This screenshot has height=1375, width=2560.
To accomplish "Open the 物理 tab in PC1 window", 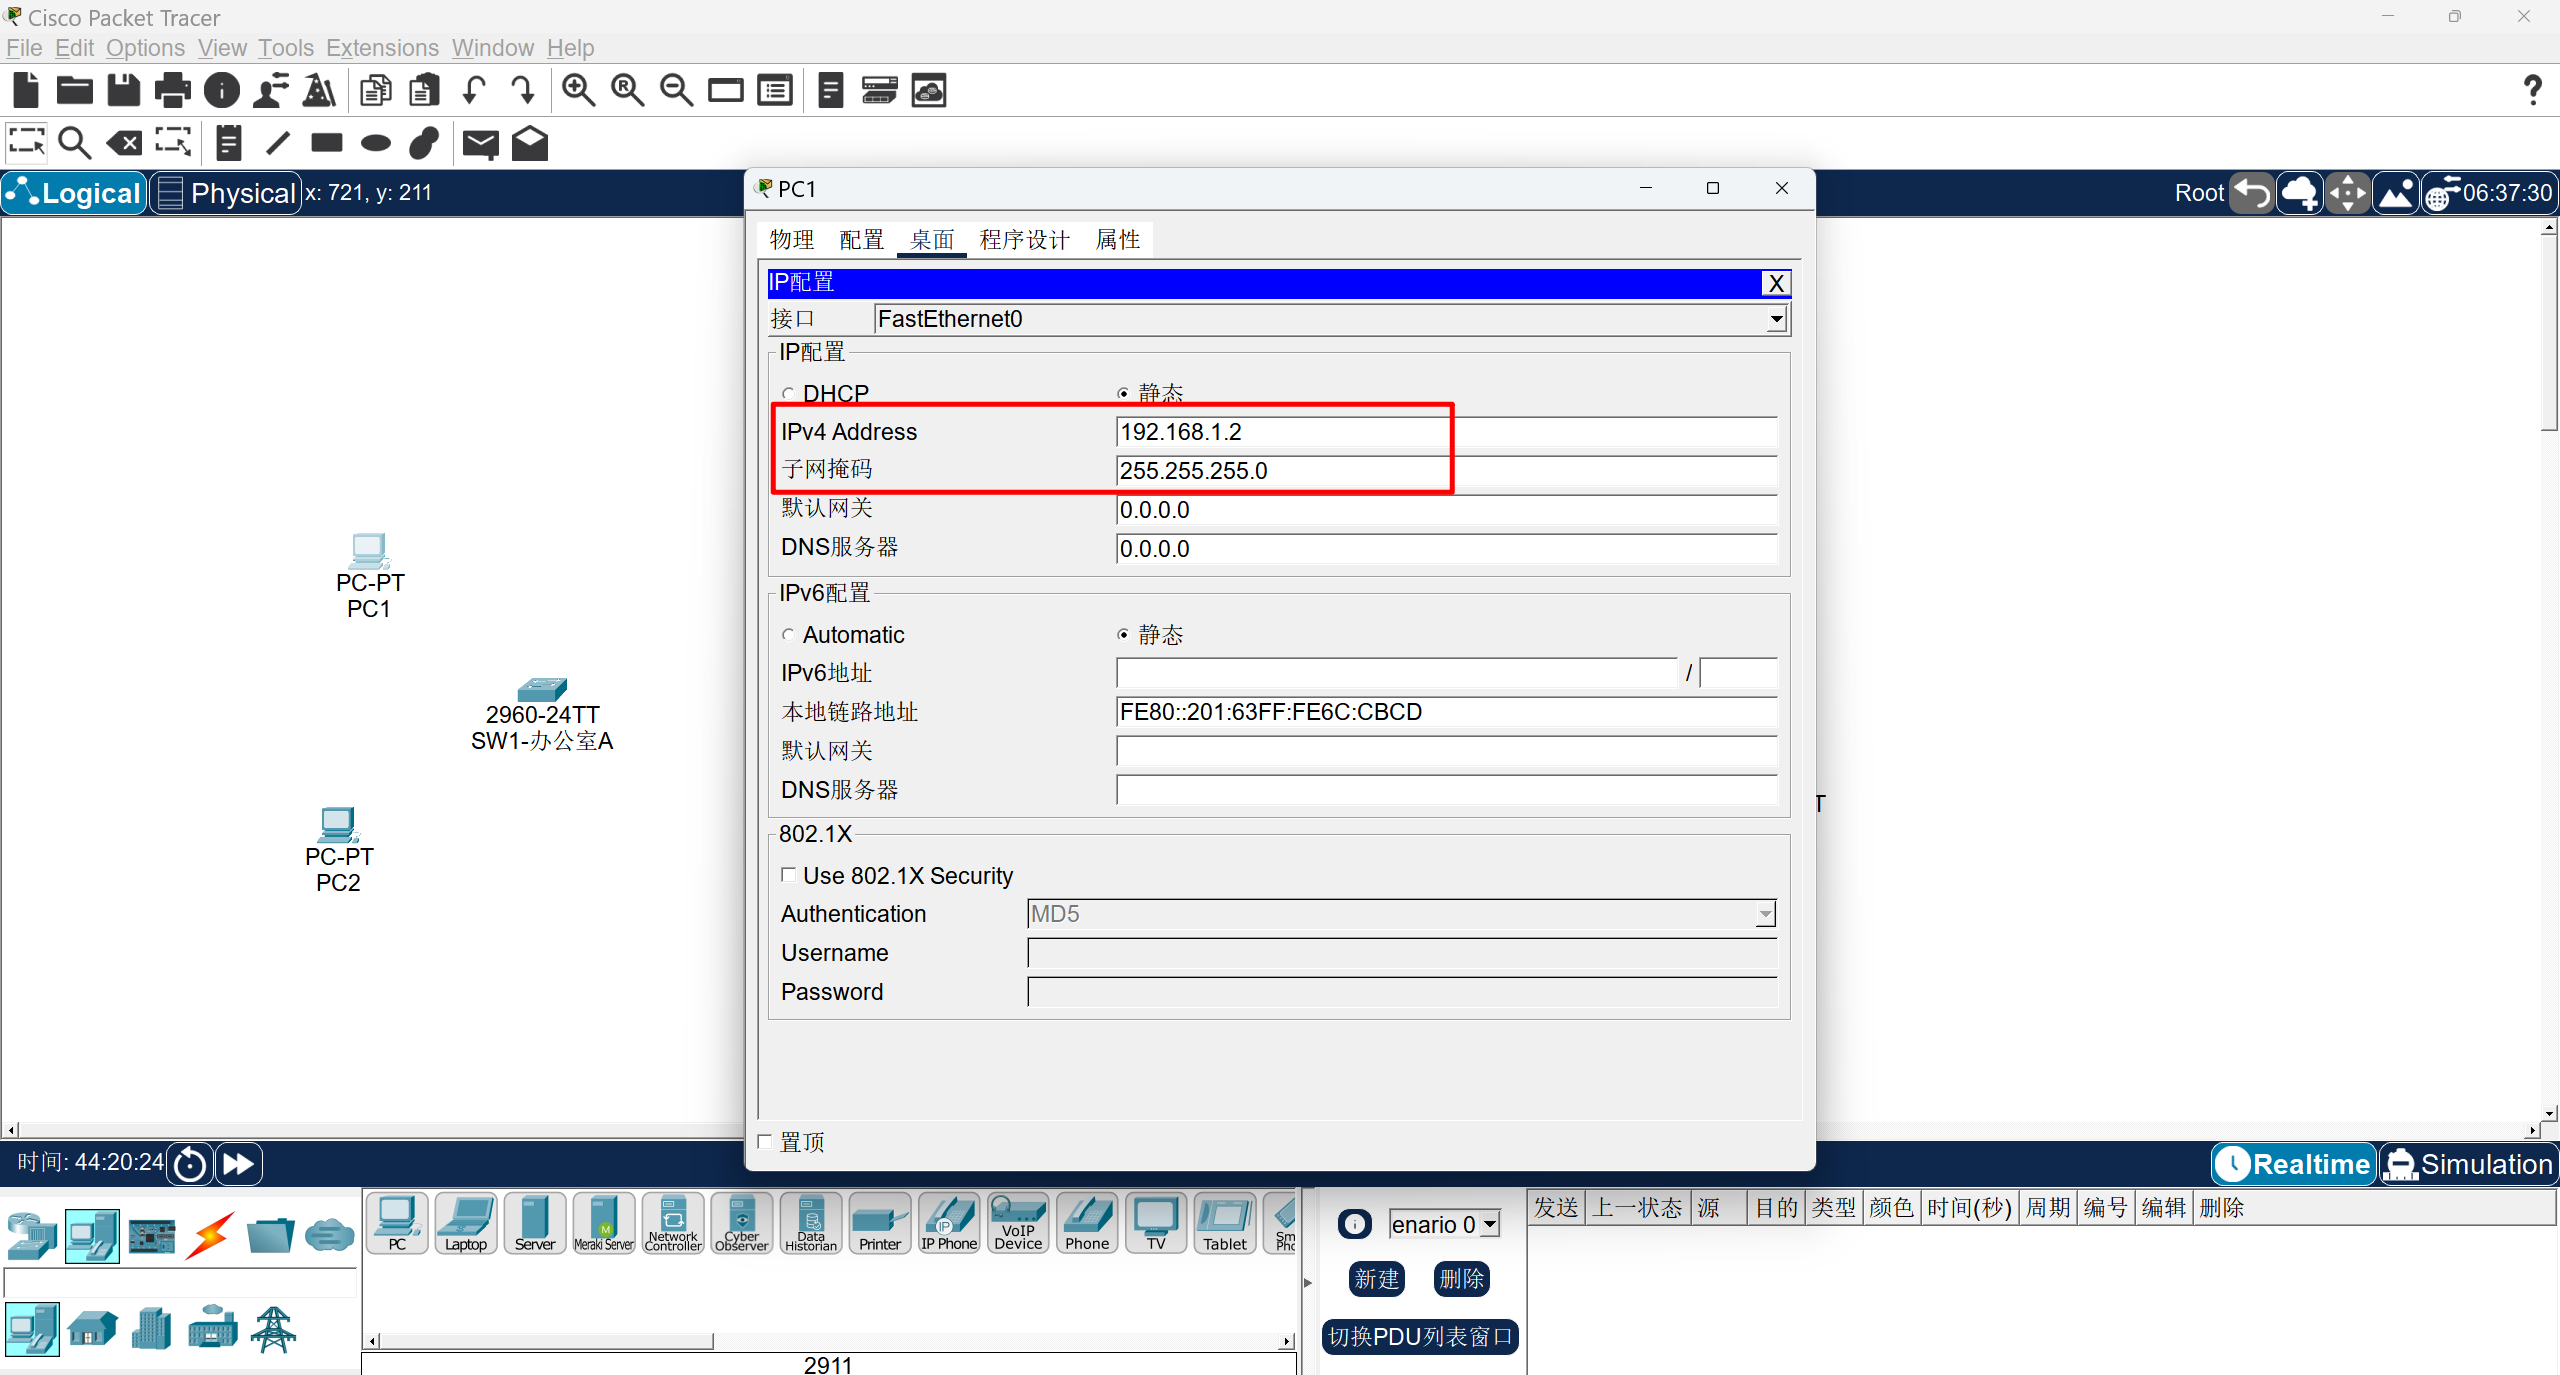I will click(x=792, y=240).
